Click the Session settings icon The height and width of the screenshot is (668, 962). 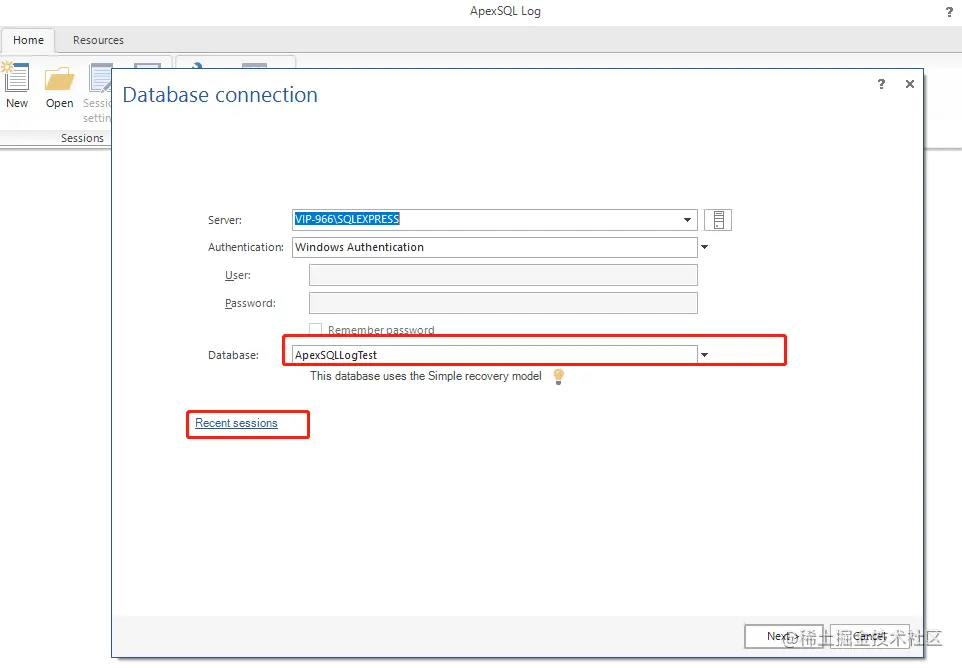pyautogui.click(x=101, y=79)
